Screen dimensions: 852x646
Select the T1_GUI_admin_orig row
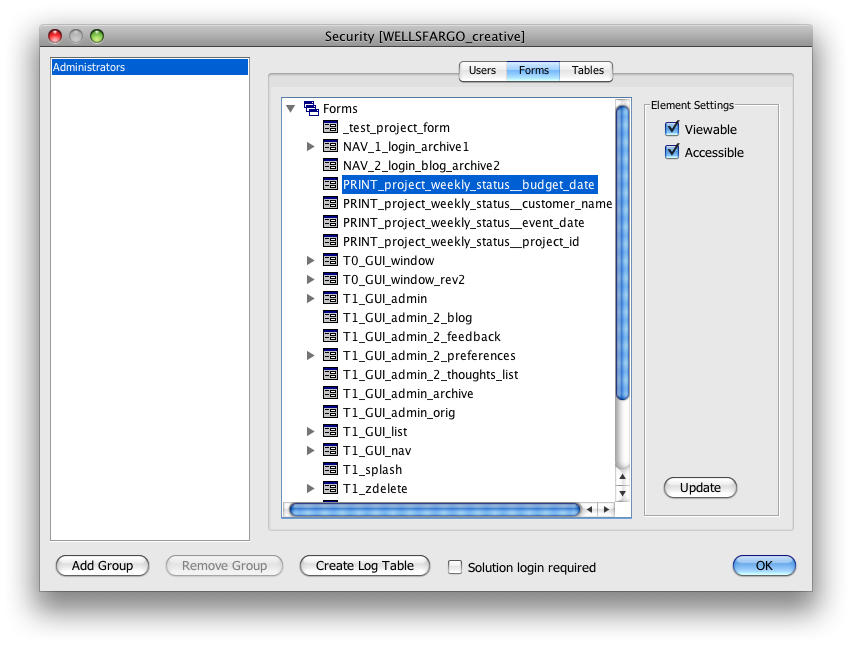pyautogui.click(x=399, y=412)
